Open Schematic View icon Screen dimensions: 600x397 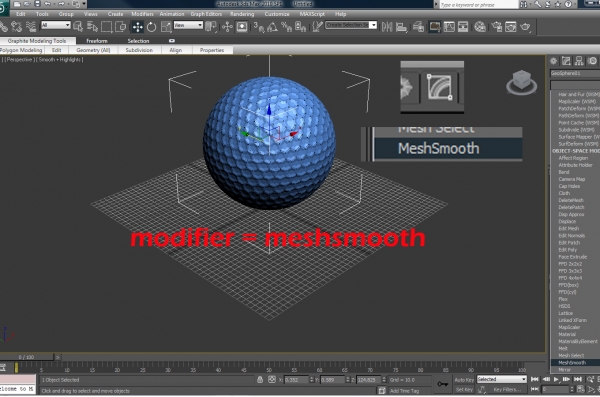[463, 27]
